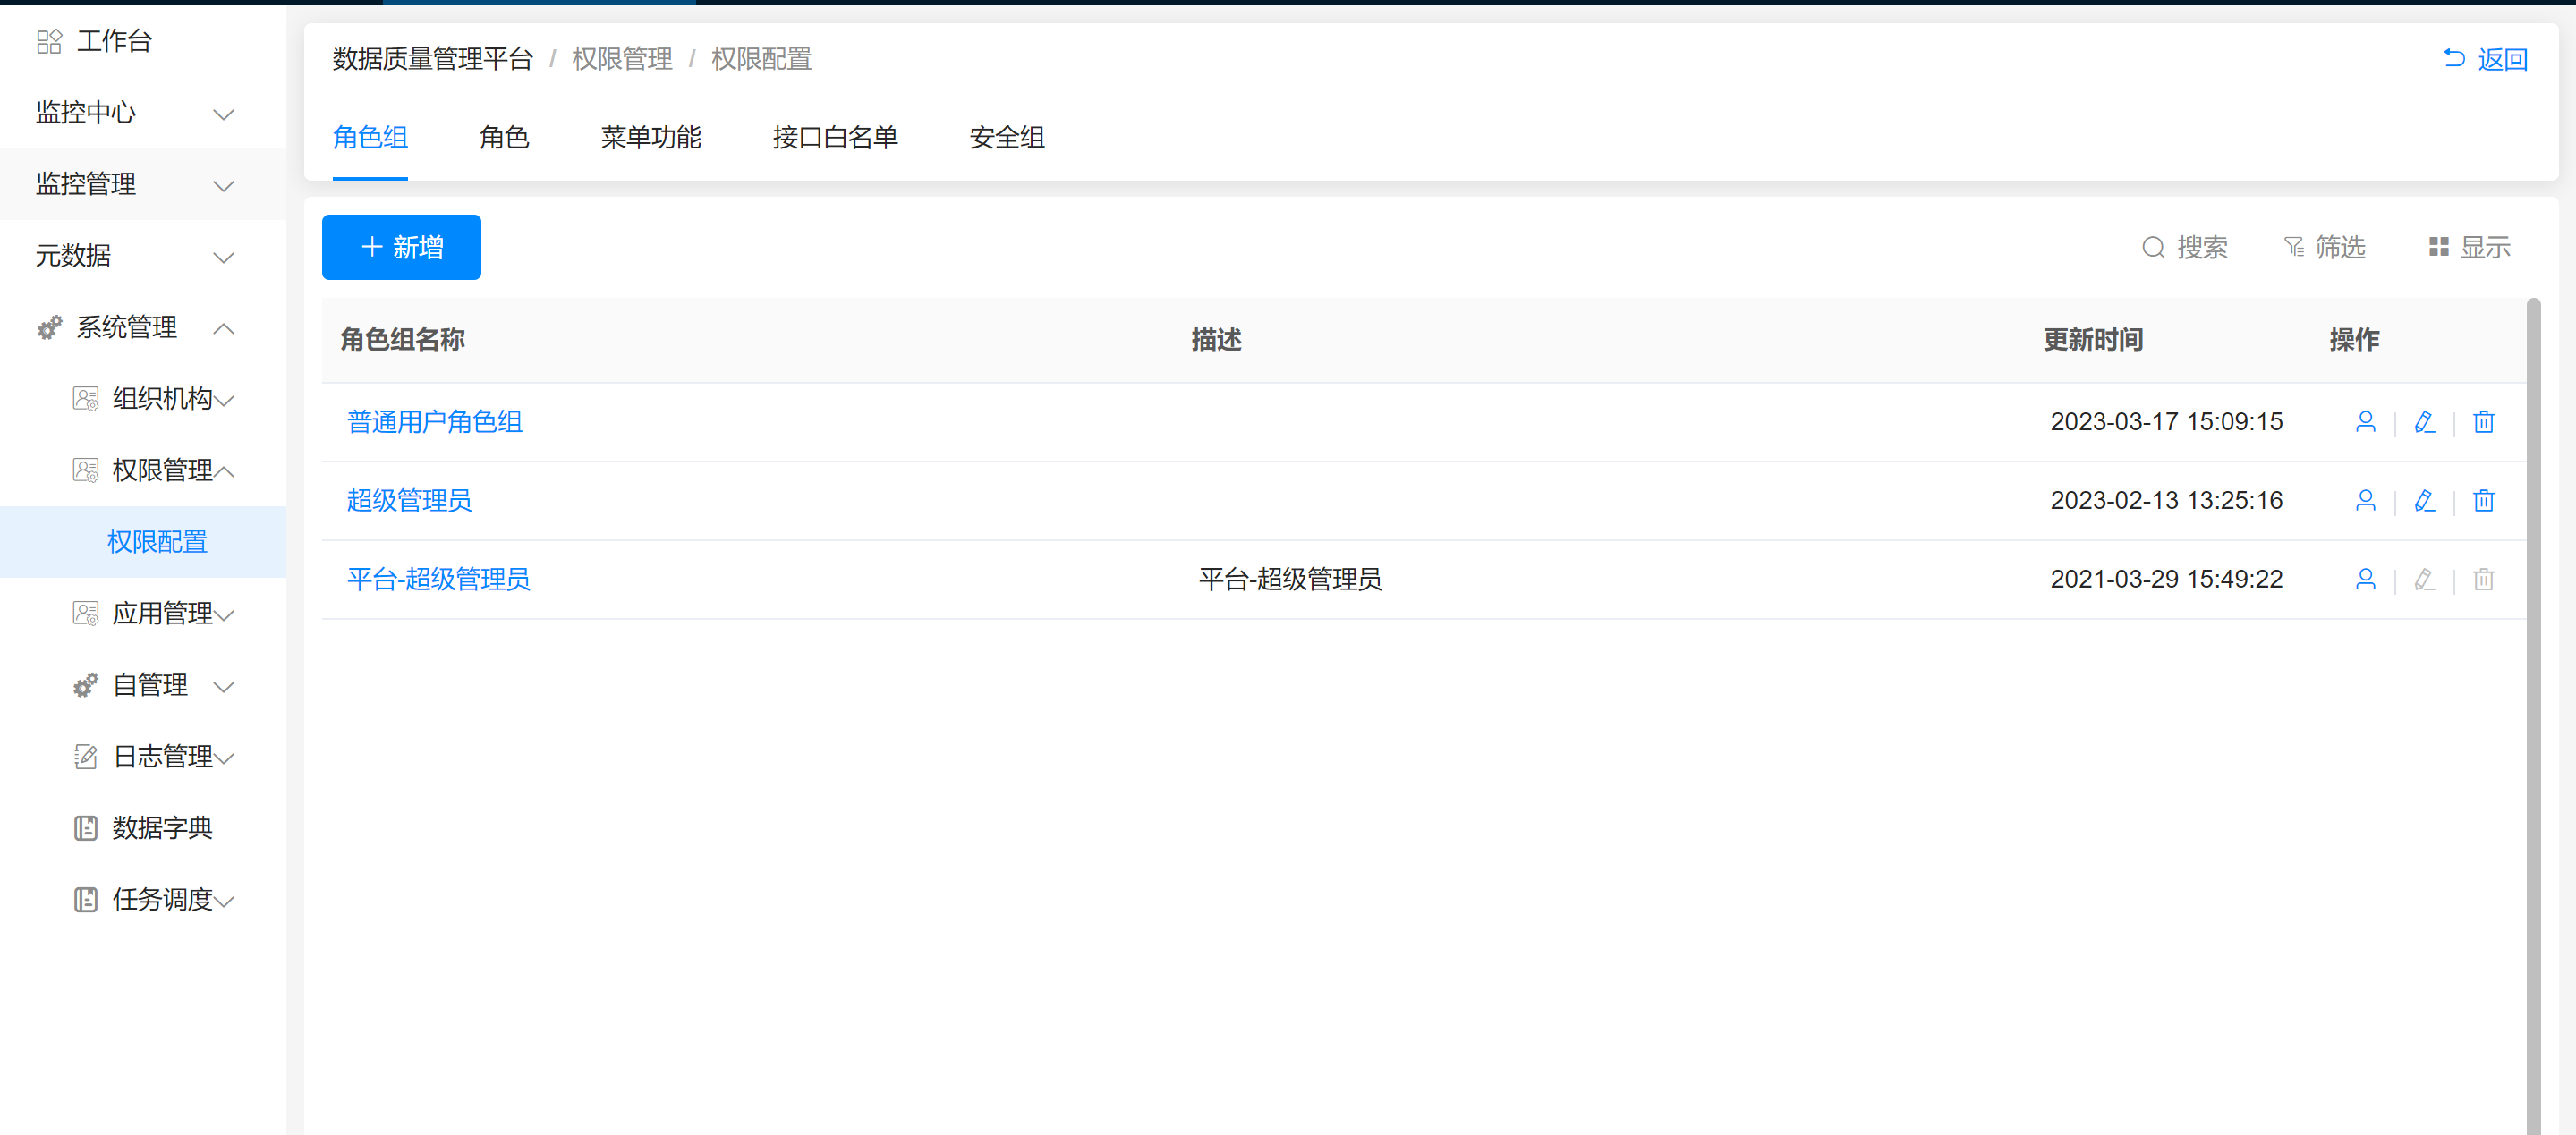The width and height of the screenshot is (2576, 1135).
Task: Open 工作台 in the sidebar
Action: point(143,41)
